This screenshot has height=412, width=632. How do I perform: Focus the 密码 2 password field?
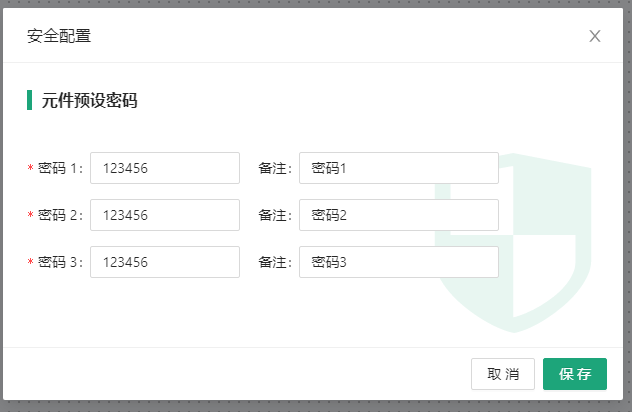(165, 215)
